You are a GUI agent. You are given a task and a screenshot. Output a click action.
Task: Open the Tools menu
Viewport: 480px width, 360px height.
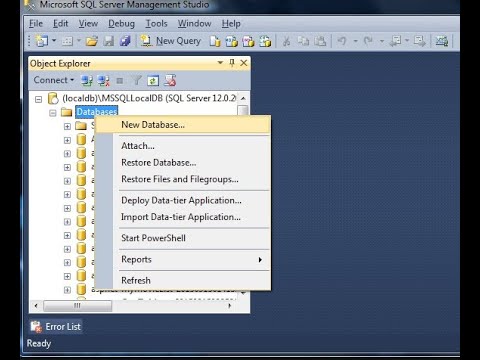coord(156,24)
